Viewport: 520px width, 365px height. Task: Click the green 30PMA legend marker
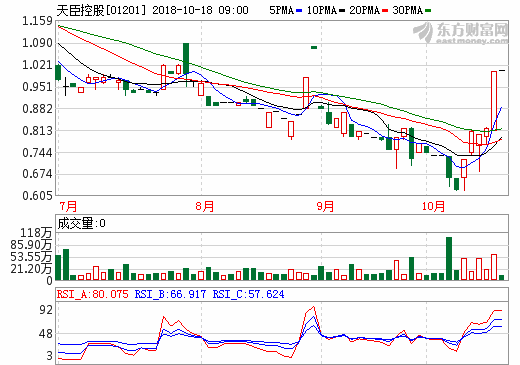428,11
